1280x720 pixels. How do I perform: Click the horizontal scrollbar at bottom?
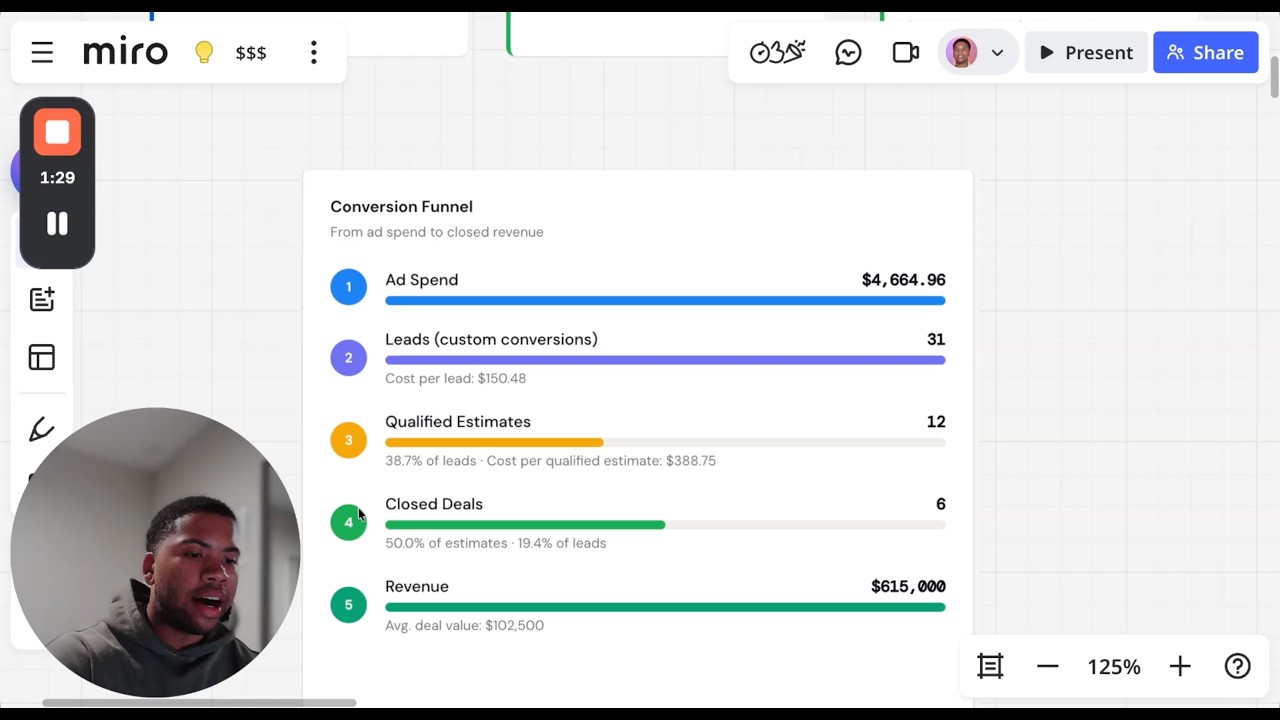[x=199, y=703]
